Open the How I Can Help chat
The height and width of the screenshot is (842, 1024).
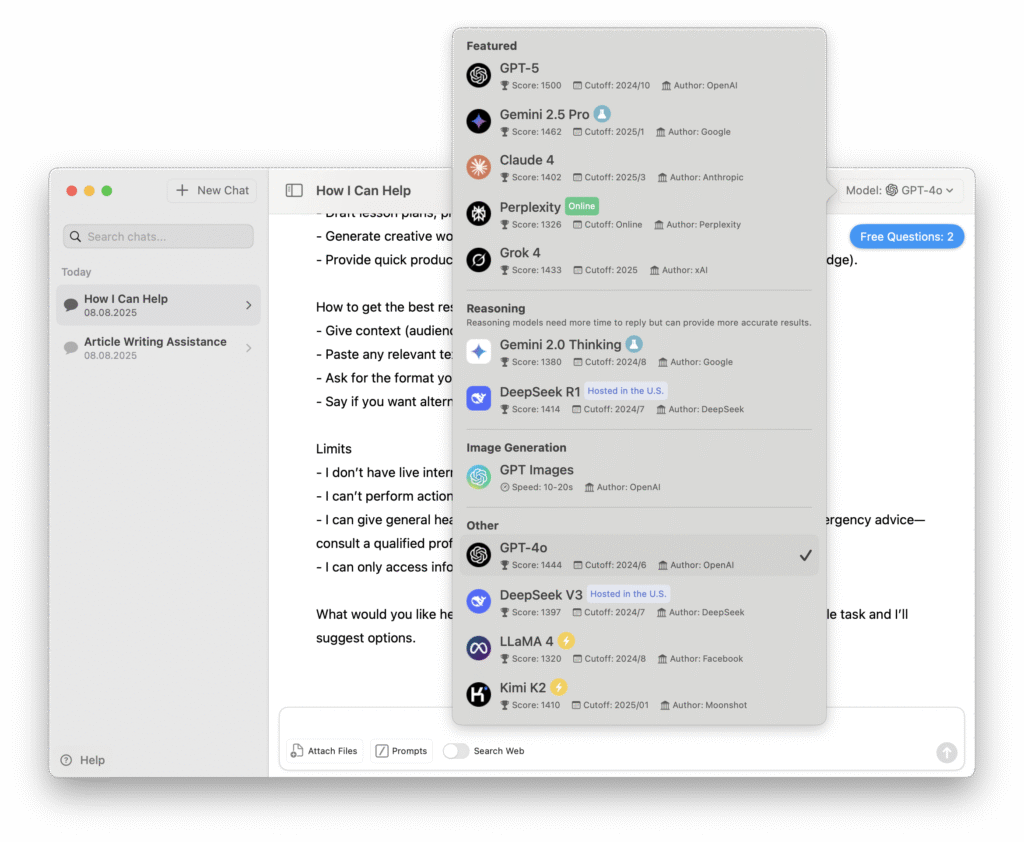click(158, 305)
